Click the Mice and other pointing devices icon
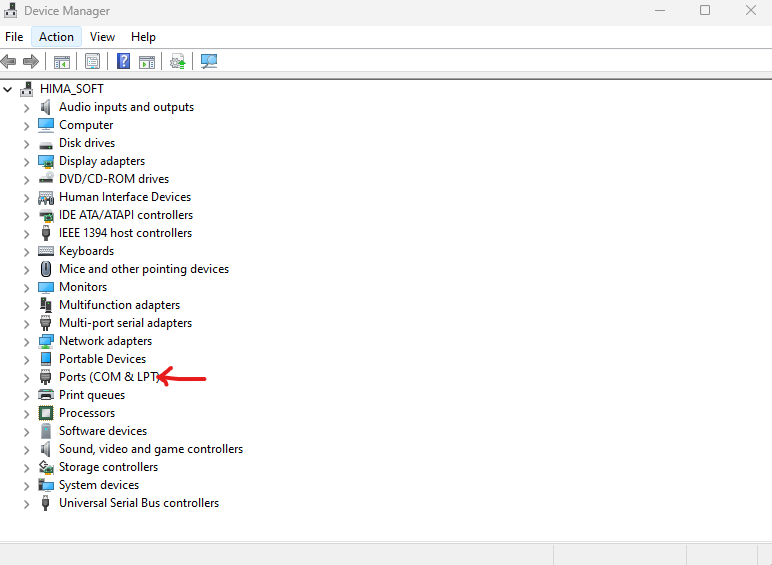 pos(46,269)
